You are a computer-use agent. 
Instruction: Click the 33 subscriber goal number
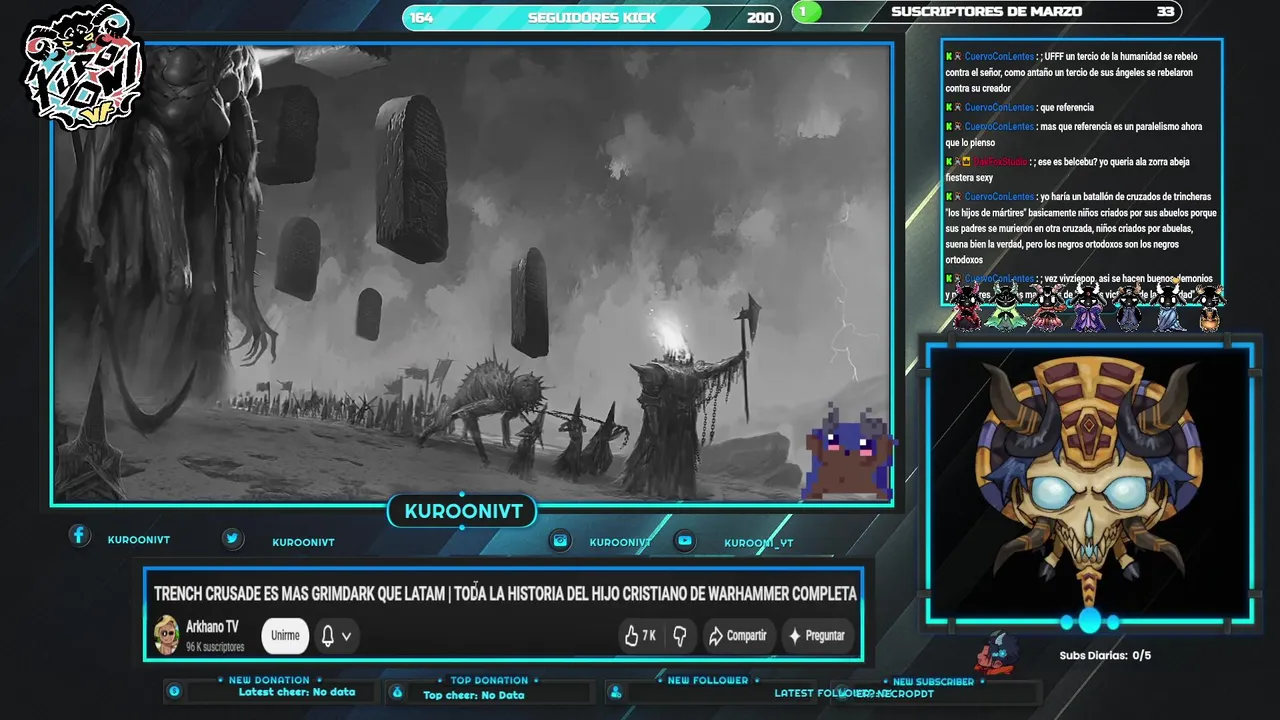tap(1165, 12)
